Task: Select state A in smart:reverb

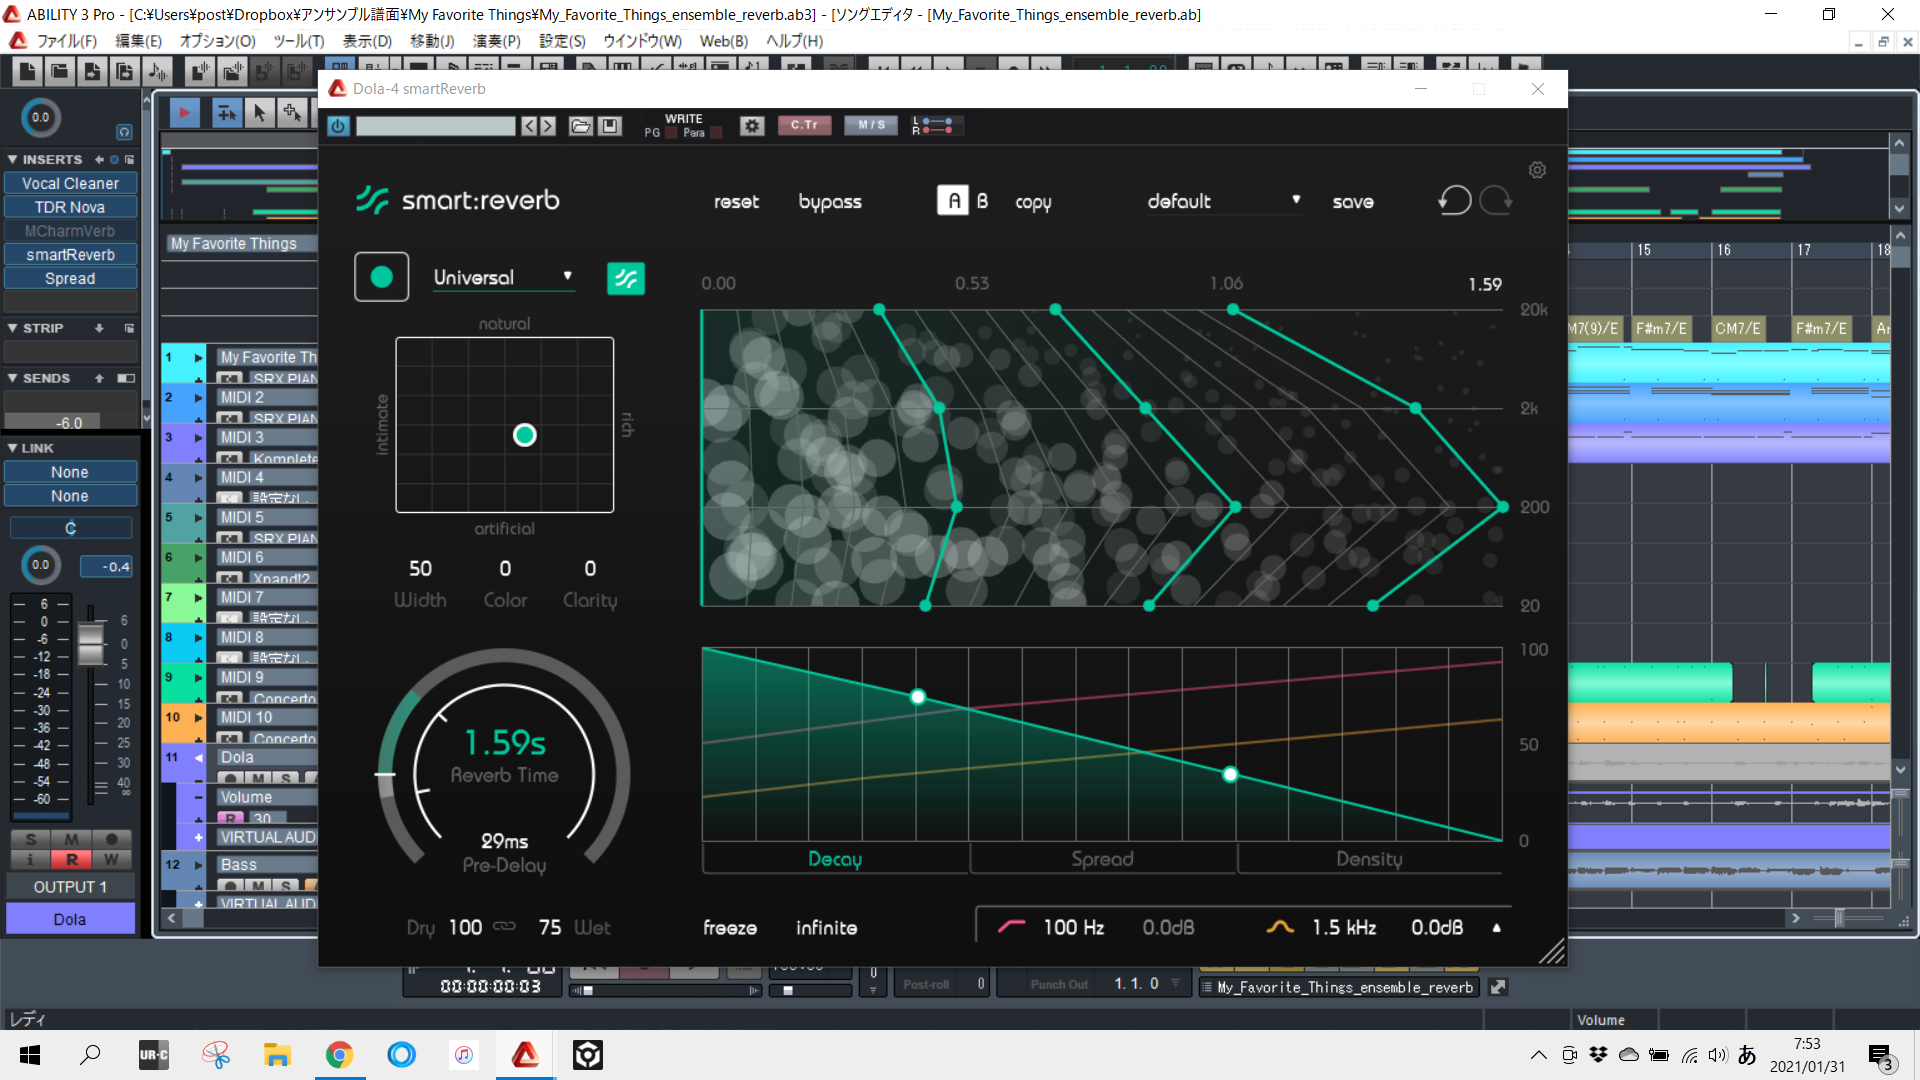Action: click(x=953, y=201)
